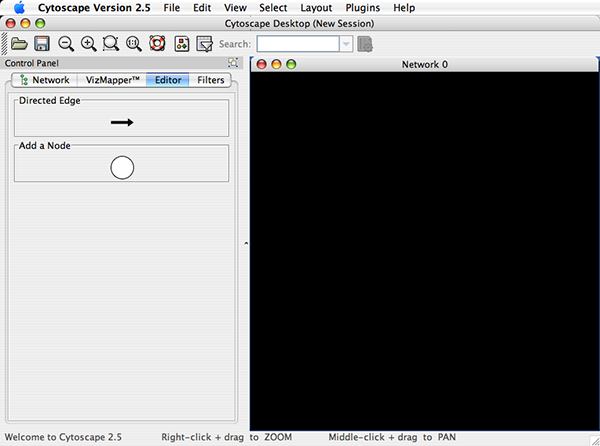
Task: Expand the Search dropdown arrow
Action: [x=346, y=44]
